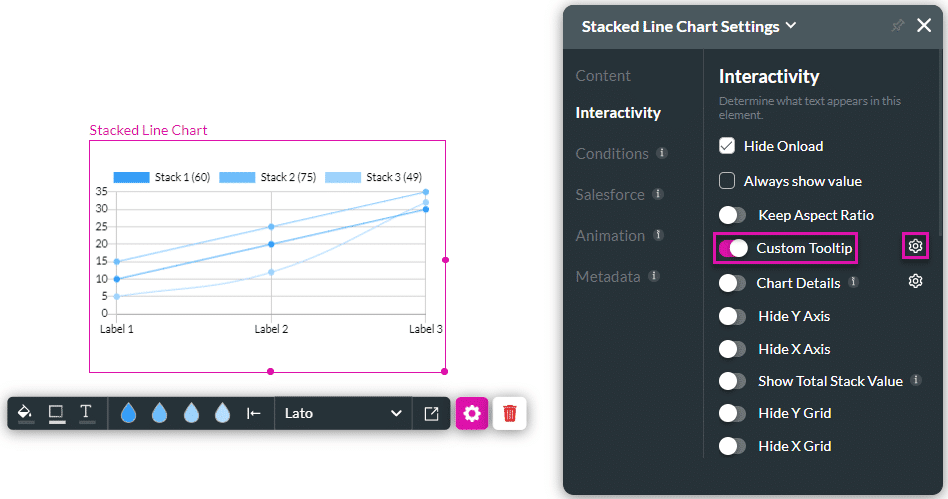Open Custom Tooltip gear settings
Viewport: 948px width, 499px height.
coord(915,246)
